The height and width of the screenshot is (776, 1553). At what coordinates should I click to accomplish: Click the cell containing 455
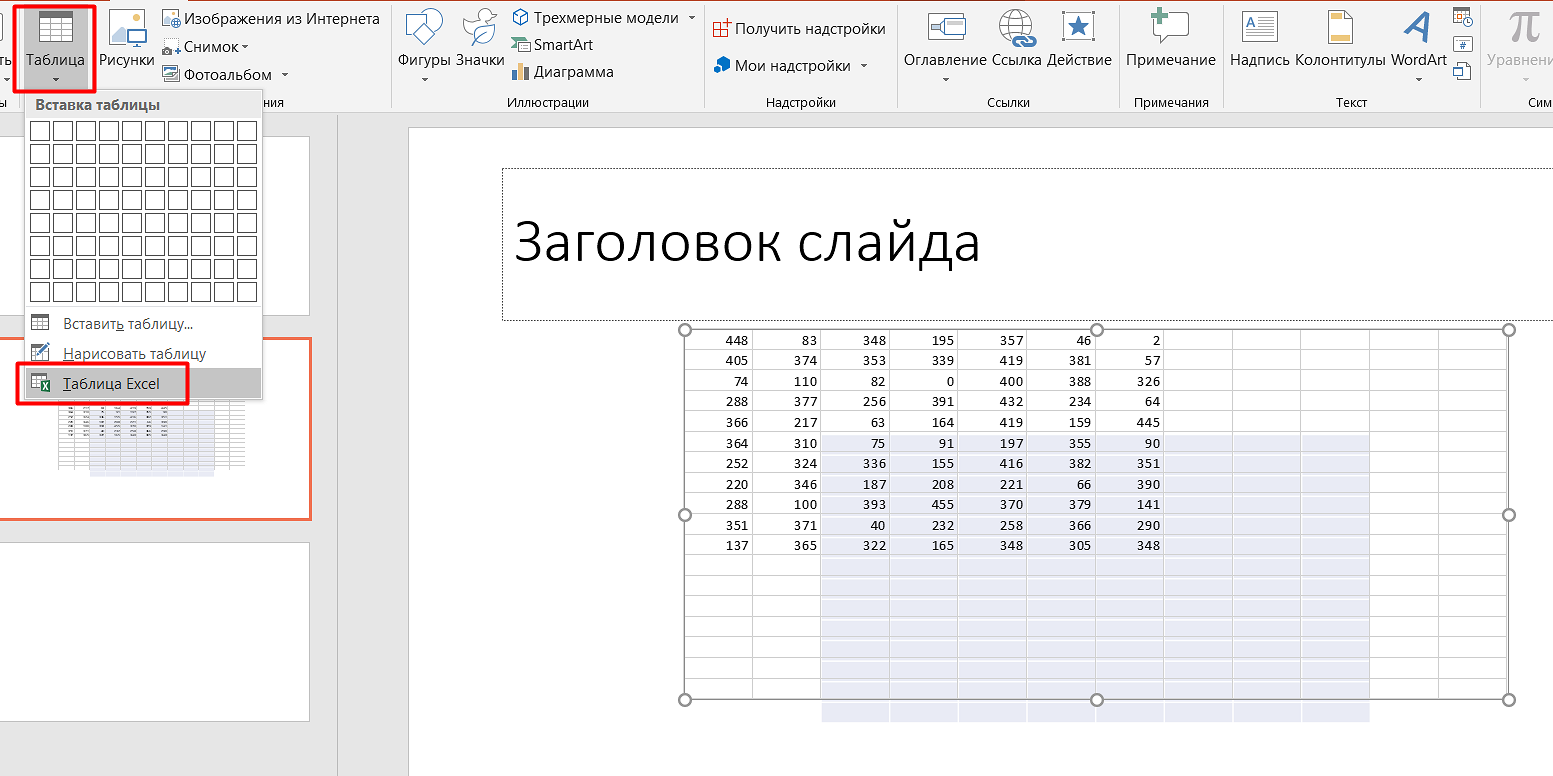924,505
